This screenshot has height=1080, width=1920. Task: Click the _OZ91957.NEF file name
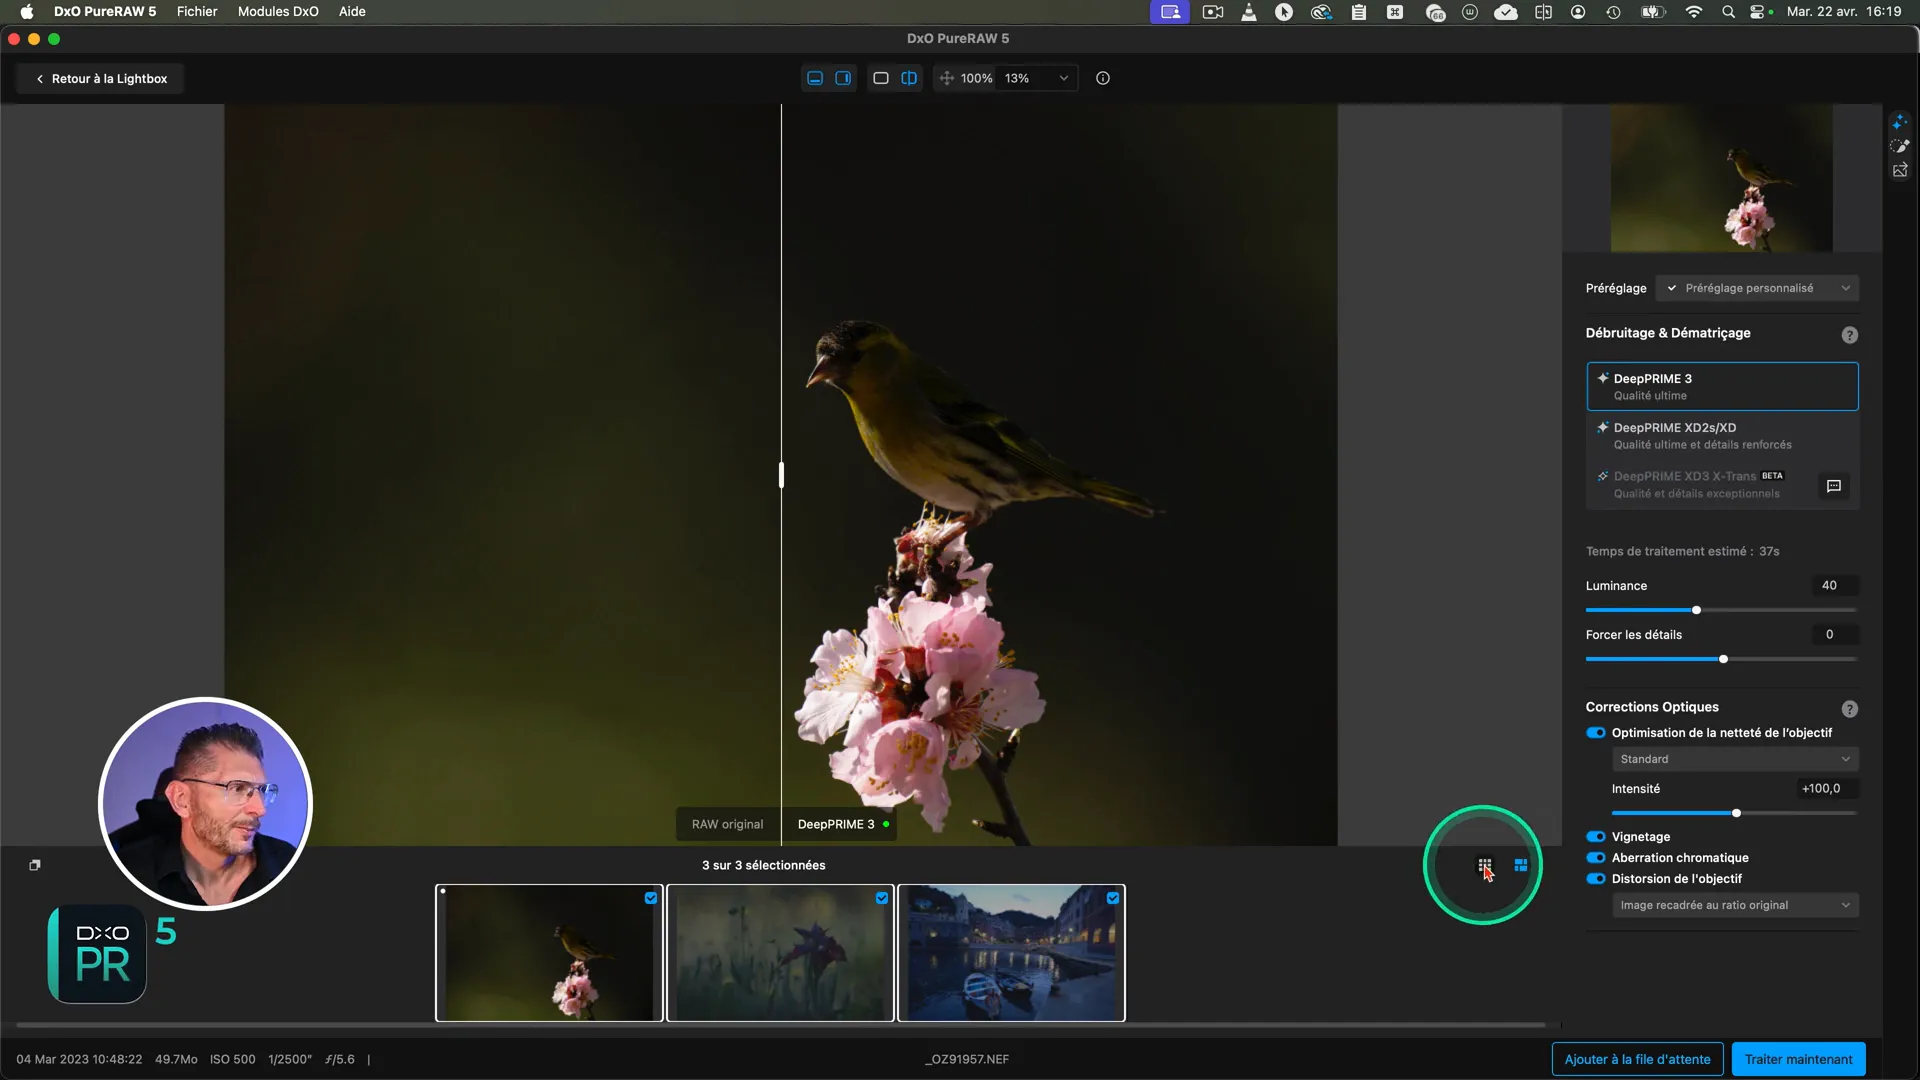968,1059
